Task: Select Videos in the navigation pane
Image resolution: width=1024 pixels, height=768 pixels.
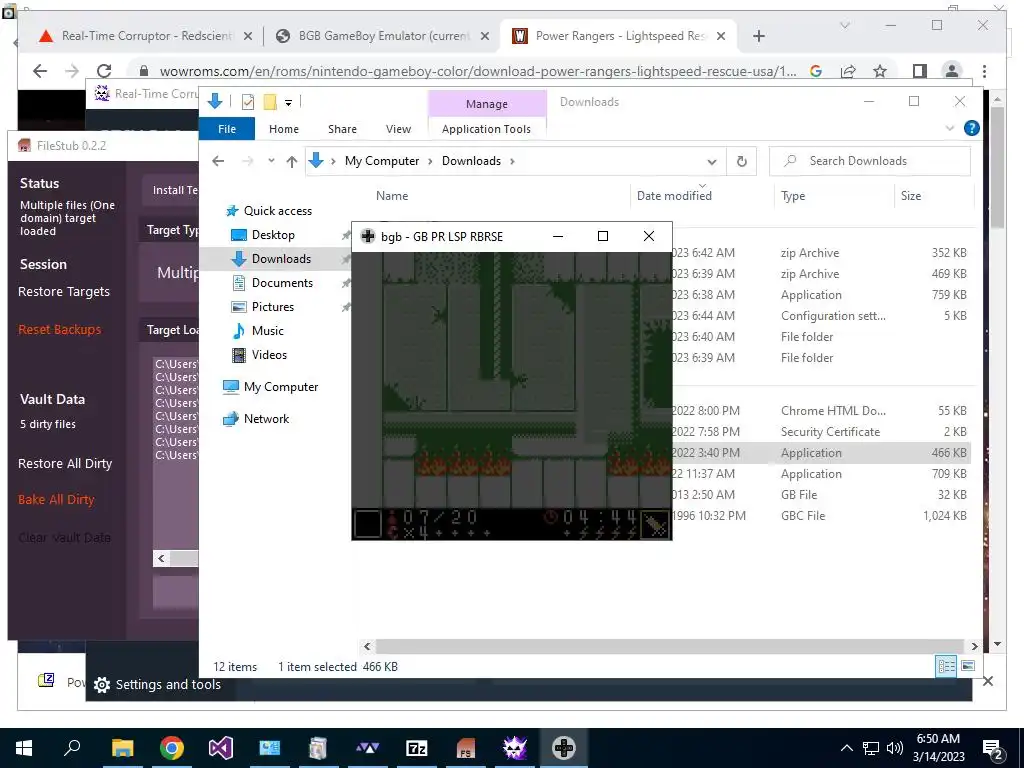Action: 269,355
